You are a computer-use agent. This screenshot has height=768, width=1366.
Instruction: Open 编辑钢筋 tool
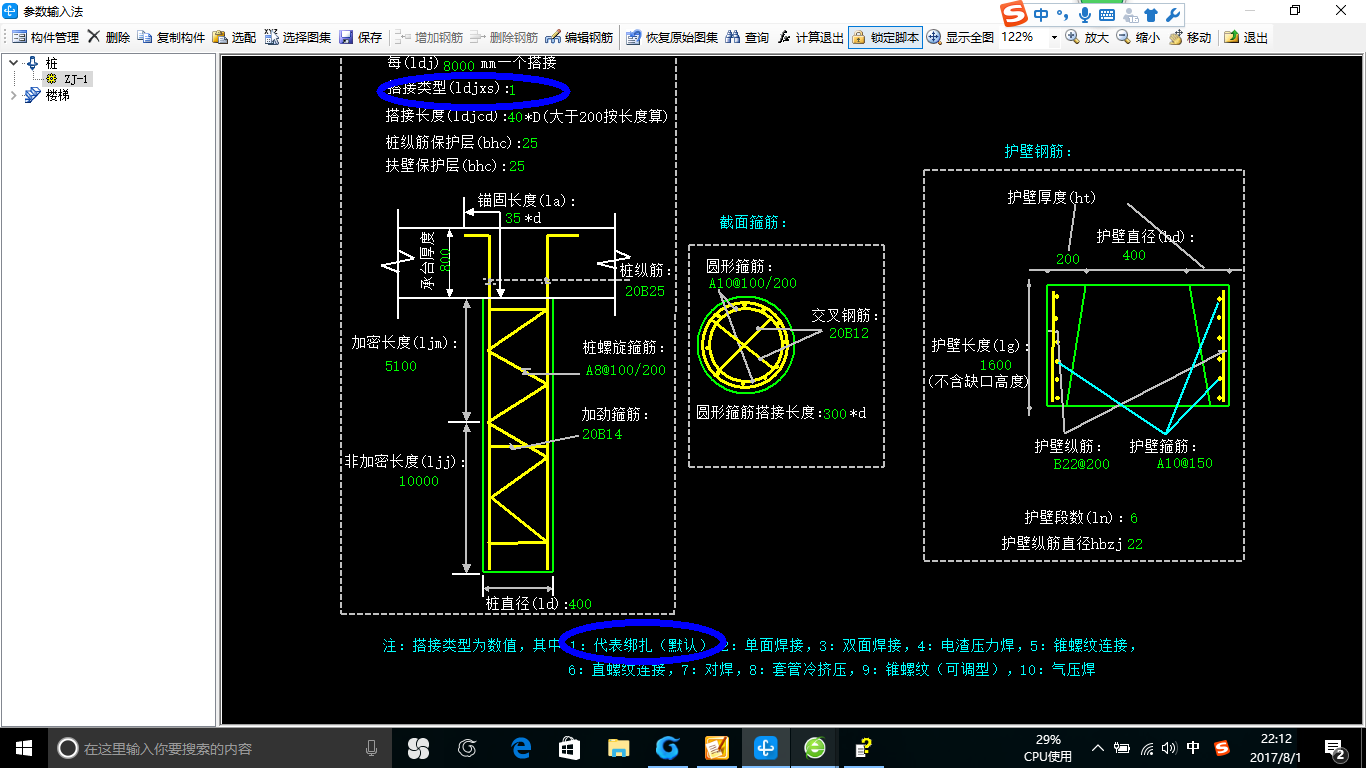tap(579, 37)
